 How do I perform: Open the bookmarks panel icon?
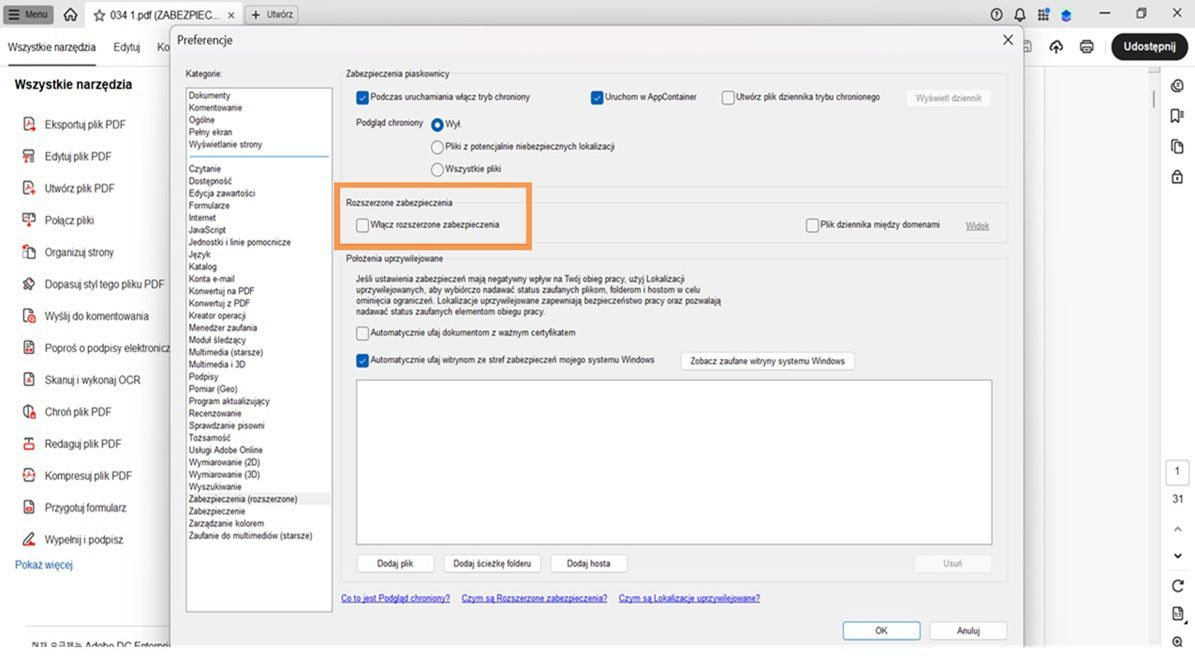click(1177, 116)
